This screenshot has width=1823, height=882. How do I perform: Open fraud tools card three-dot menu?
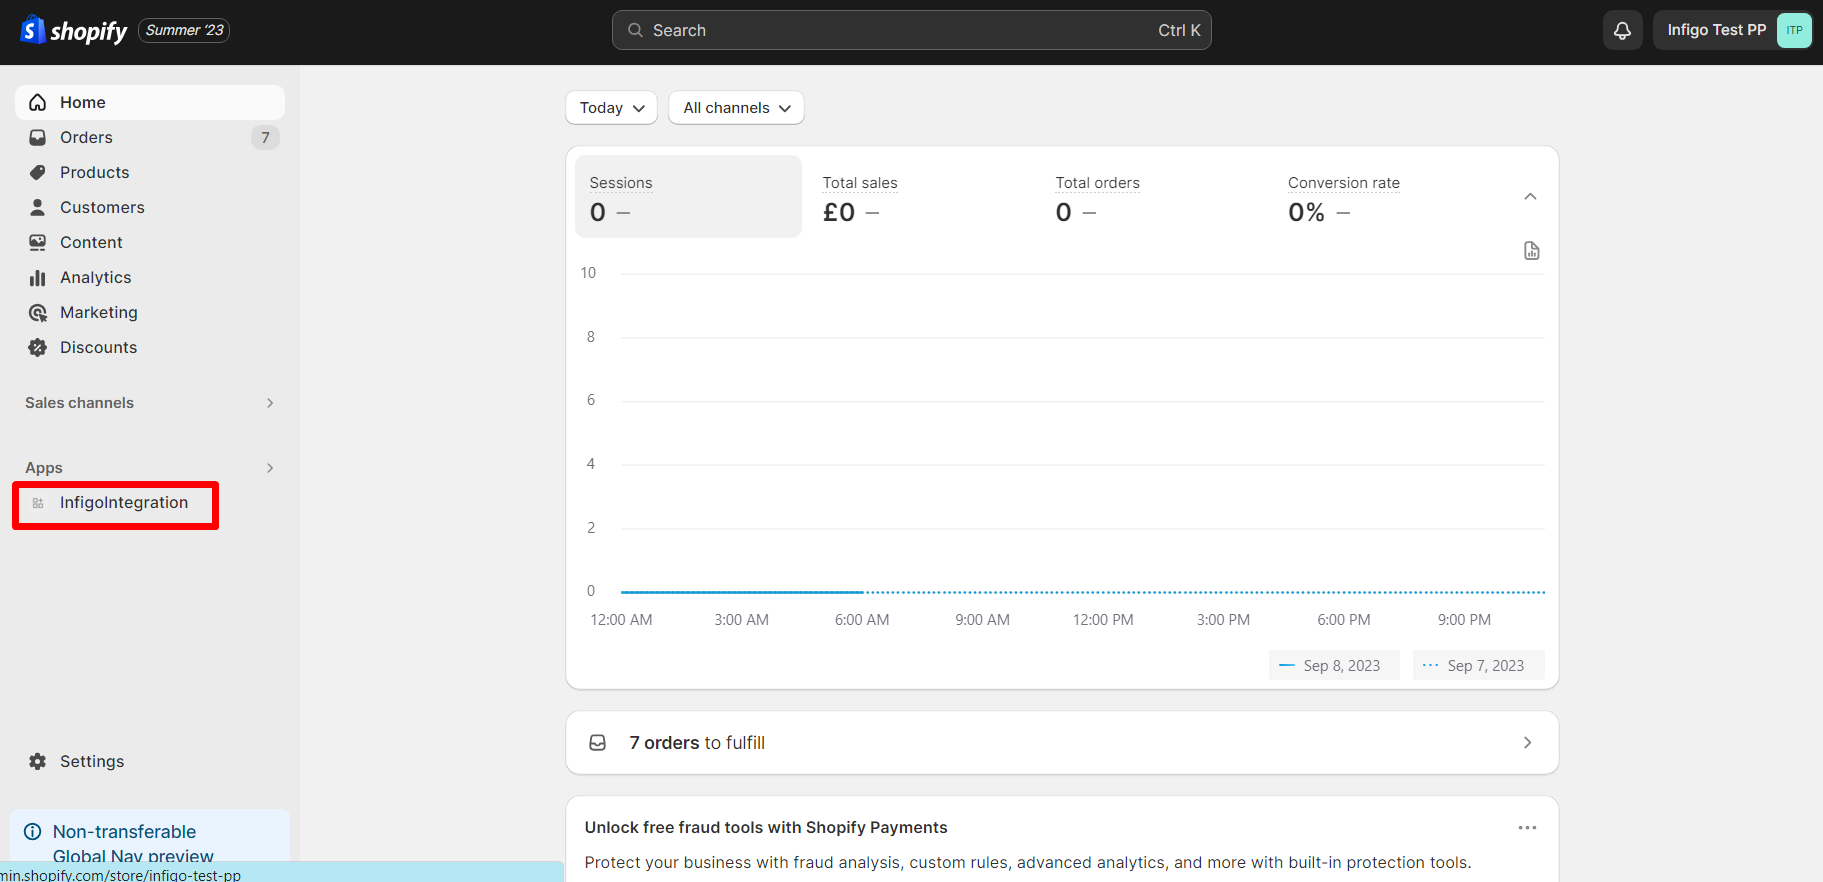click(1527, 828)
